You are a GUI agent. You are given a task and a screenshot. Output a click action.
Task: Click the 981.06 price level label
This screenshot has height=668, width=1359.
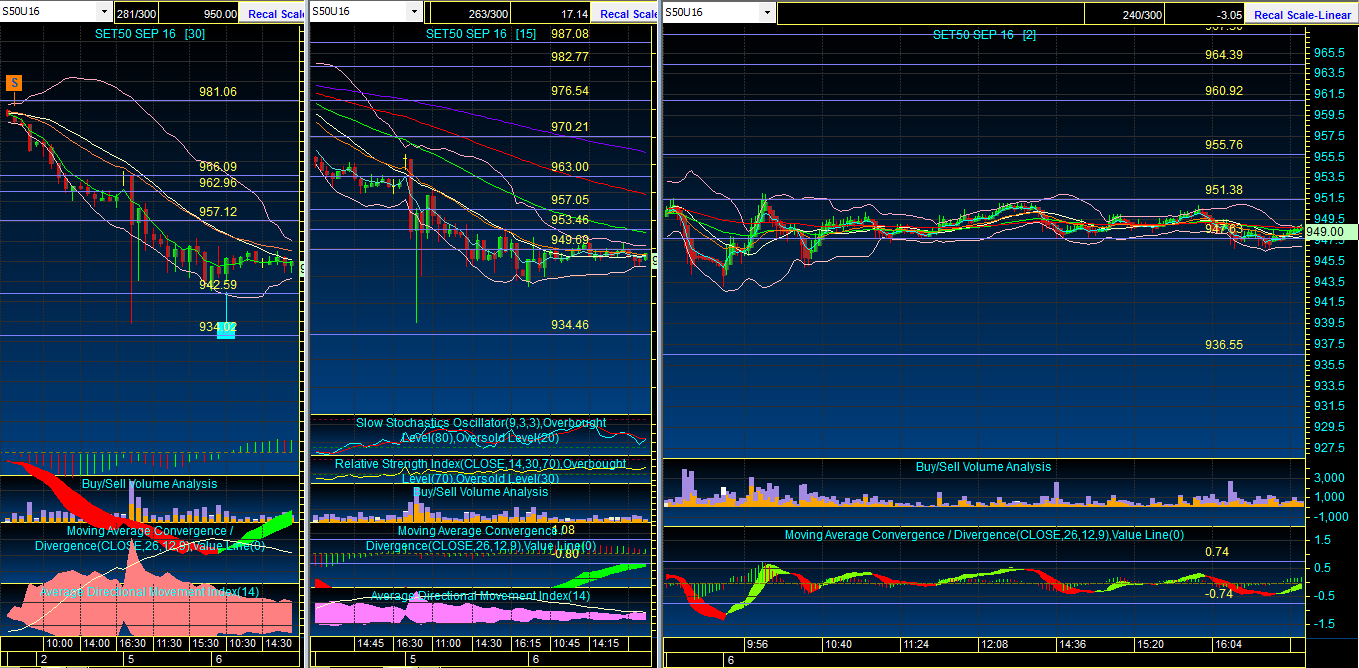pos(218,92)
